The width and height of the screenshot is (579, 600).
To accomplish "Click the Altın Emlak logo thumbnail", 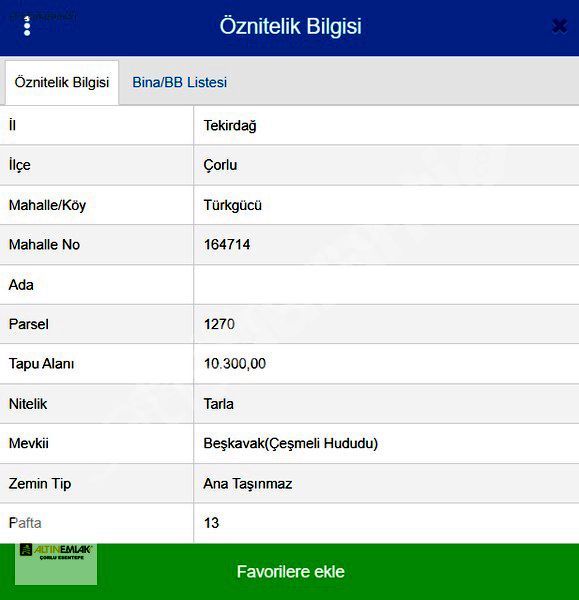I will tap(56, 564).
